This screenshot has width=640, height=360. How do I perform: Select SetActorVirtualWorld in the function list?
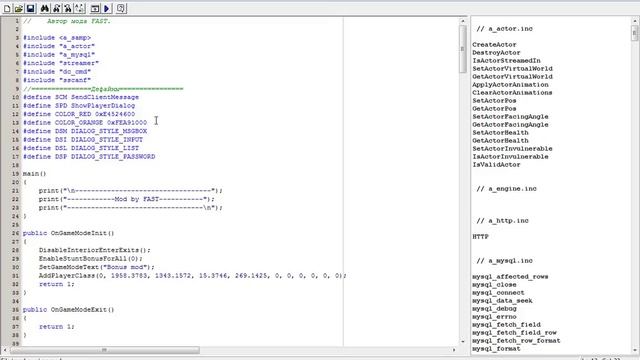pos(512,69)
